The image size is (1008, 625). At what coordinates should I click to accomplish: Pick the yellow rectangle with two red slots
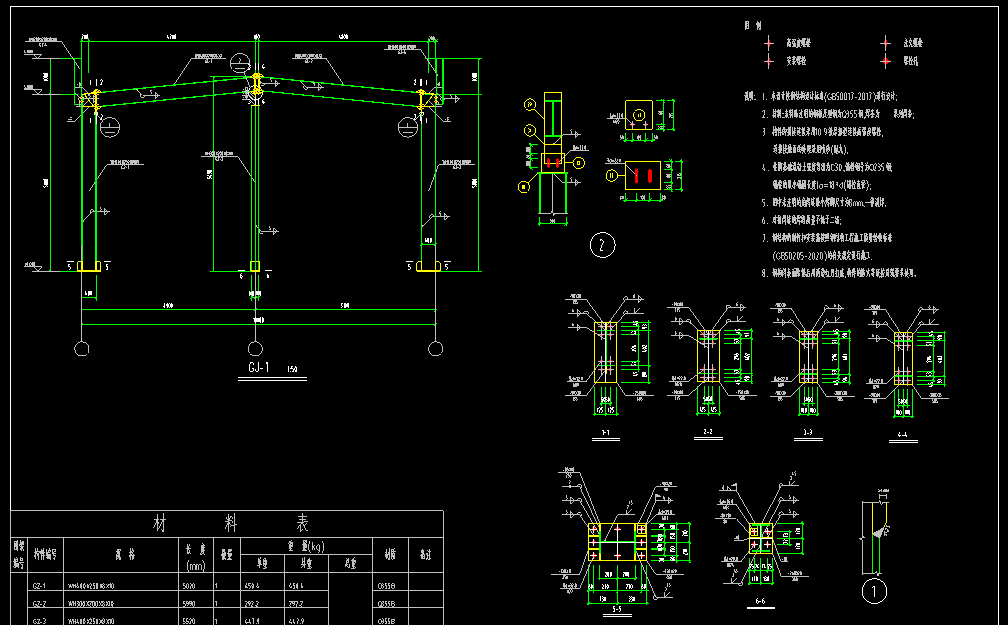coord(640,176)
